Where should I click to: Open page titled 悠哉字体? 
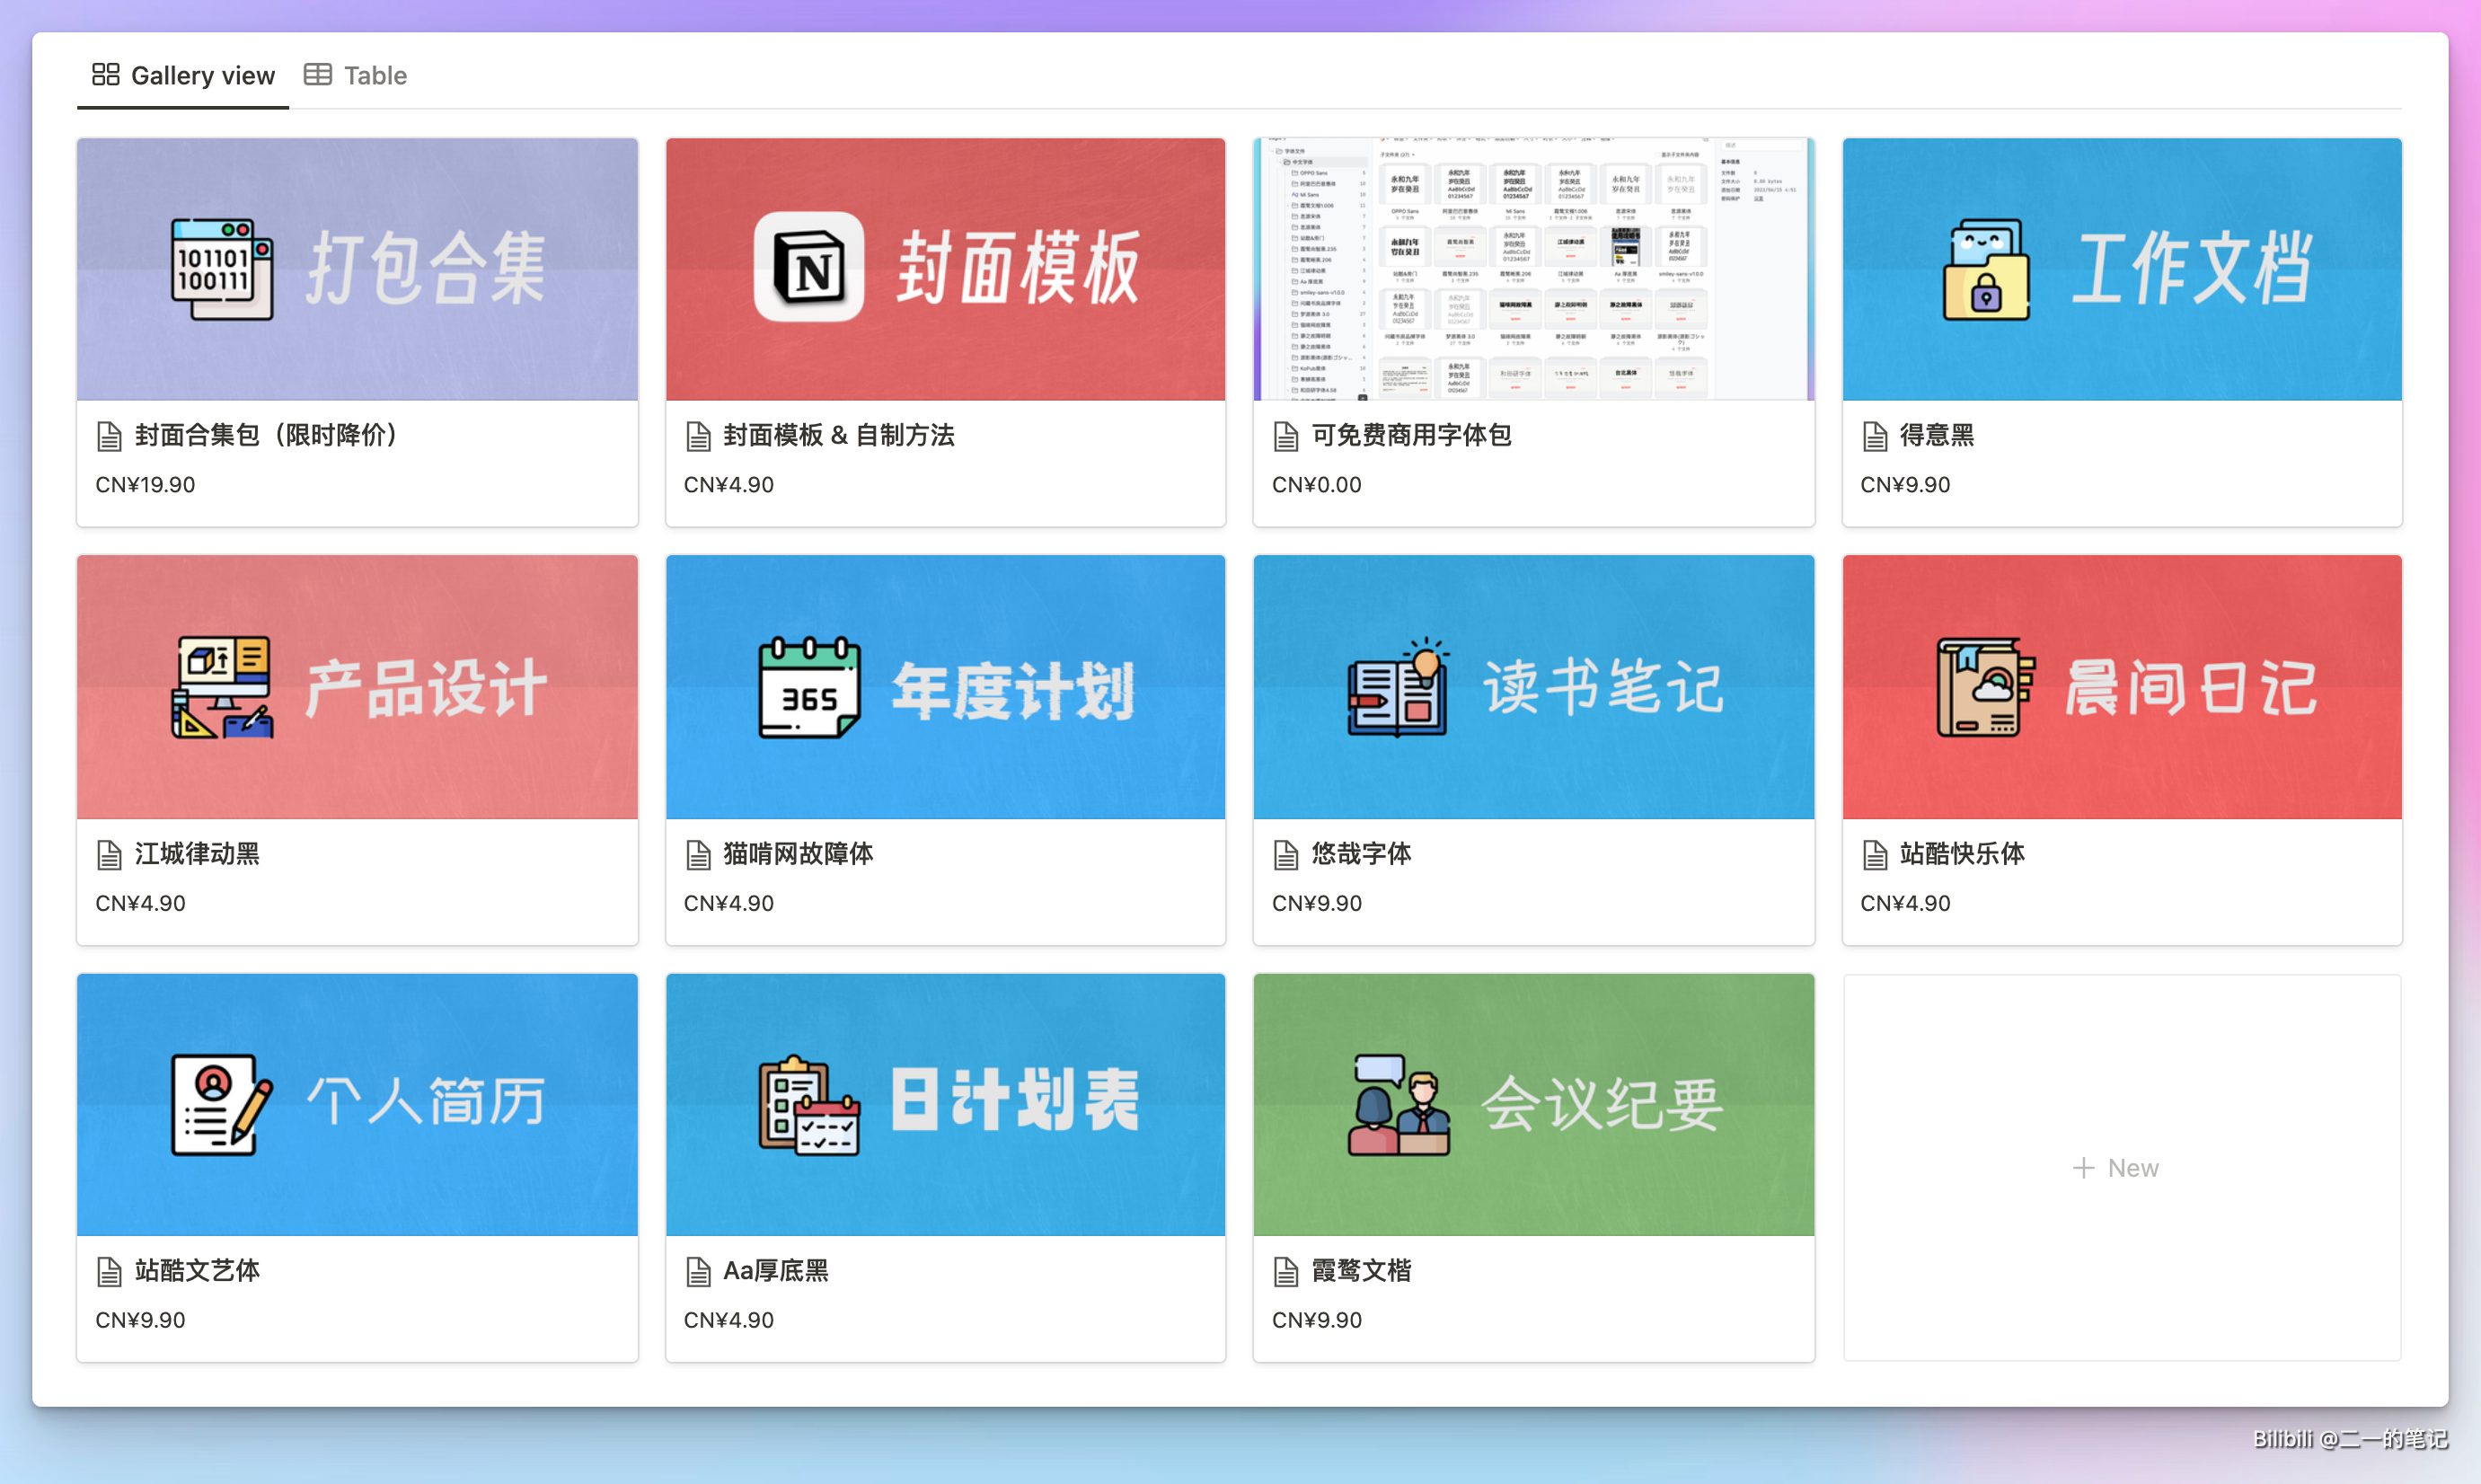pos(1361,853)
